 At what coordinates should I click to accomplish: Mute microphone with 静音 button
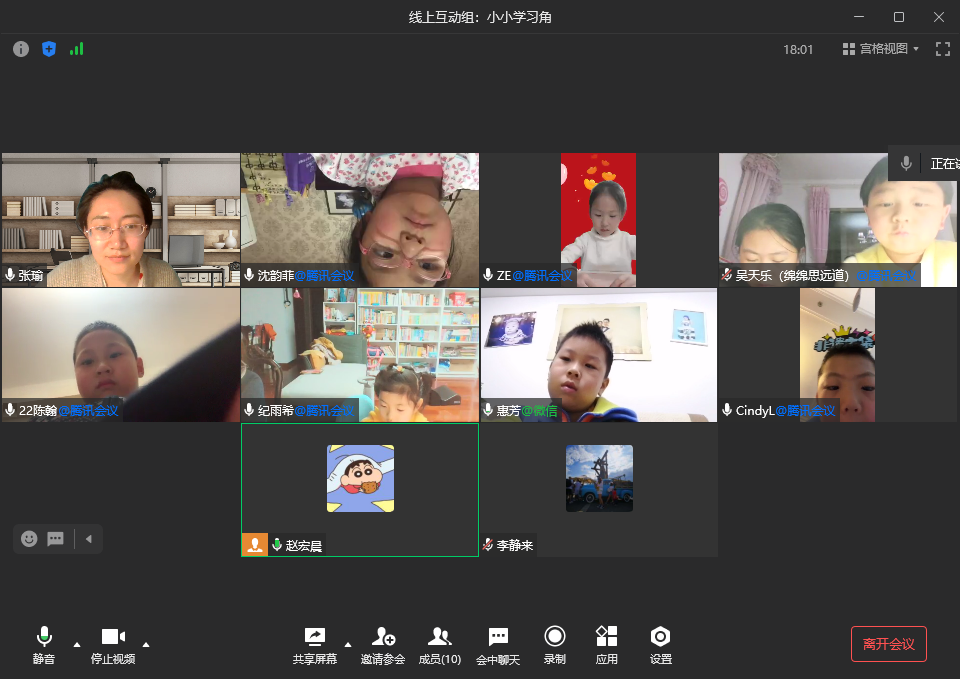(43, 645)
